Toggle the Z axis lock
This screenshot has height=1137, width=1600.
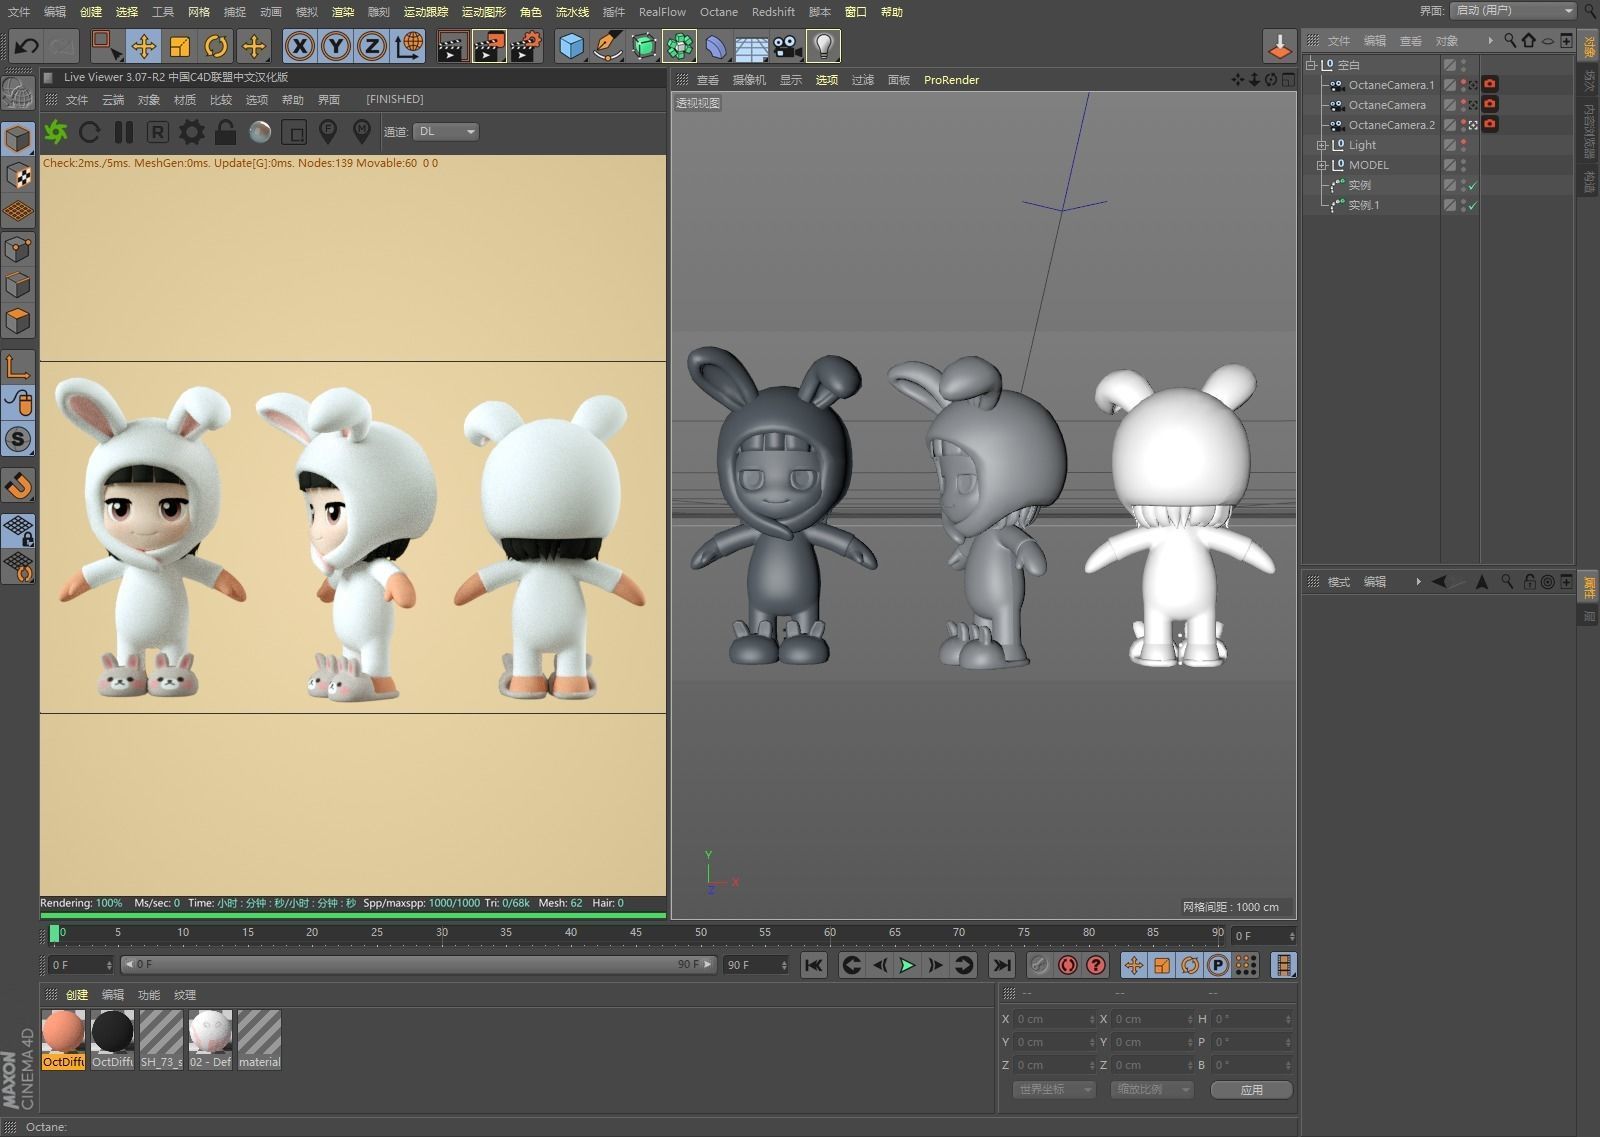pyautogui.click(x=372, y=46)
